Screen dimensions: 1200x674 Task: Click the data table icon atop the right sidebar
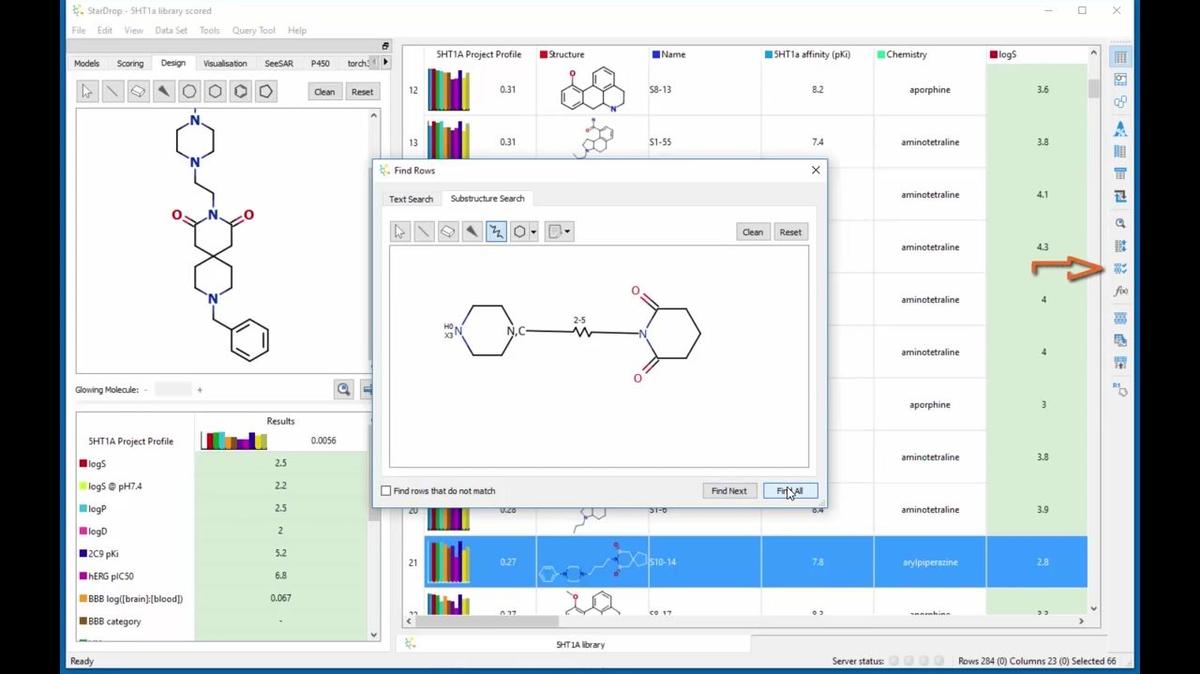pyautogui.click(x=1120, y=55)
